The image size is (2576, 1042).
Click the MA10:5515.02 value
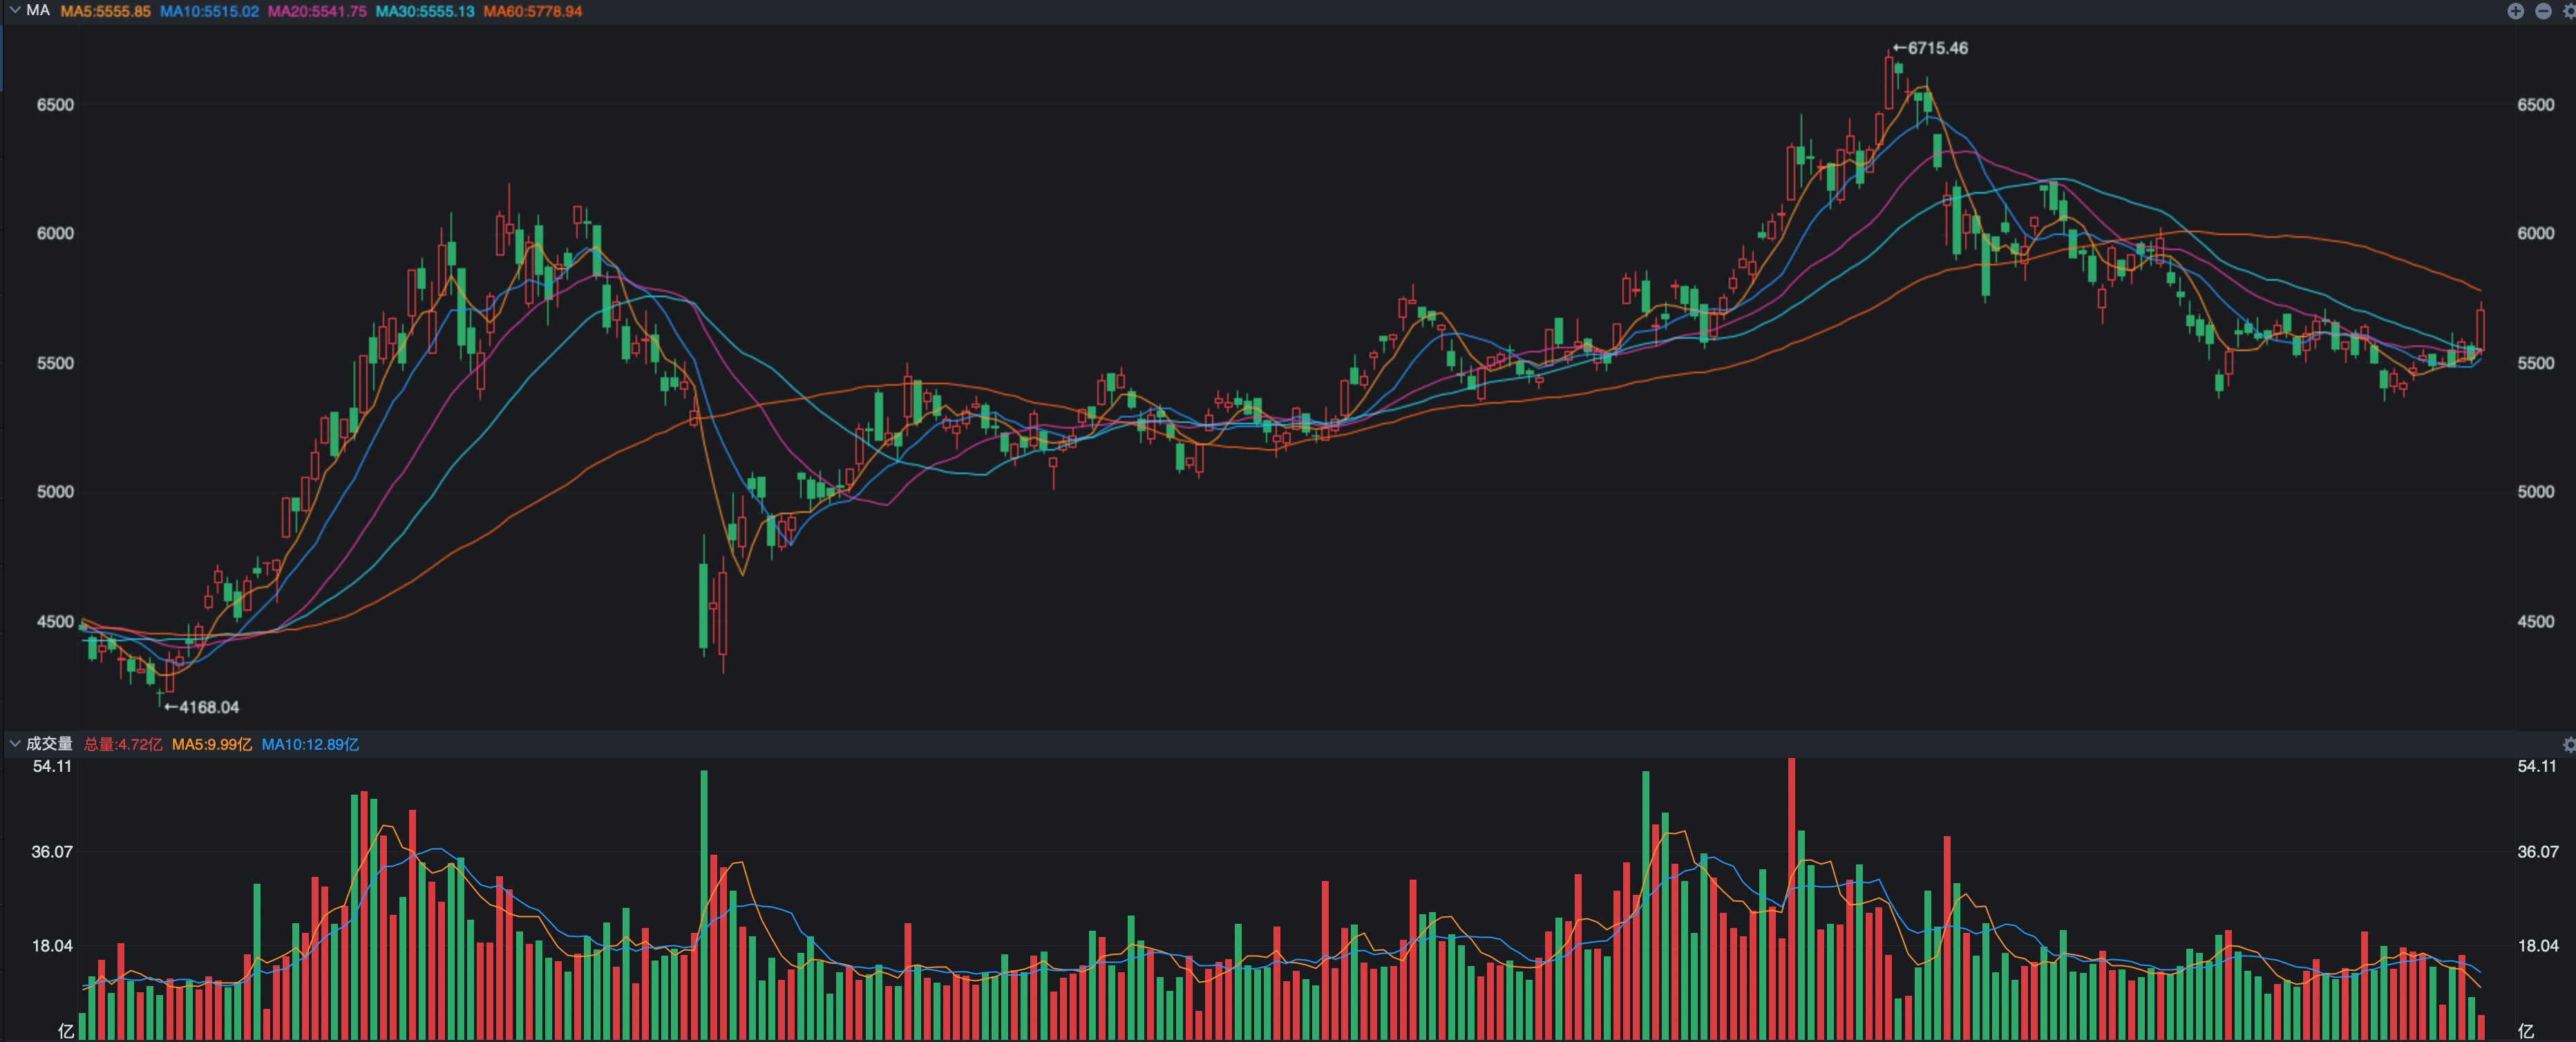[x=209, y=11]
